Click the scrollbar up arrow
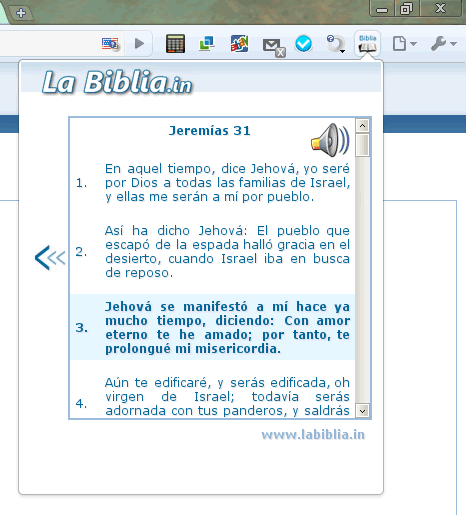Viewport: 466px width, 515px height. click(363, 126)
